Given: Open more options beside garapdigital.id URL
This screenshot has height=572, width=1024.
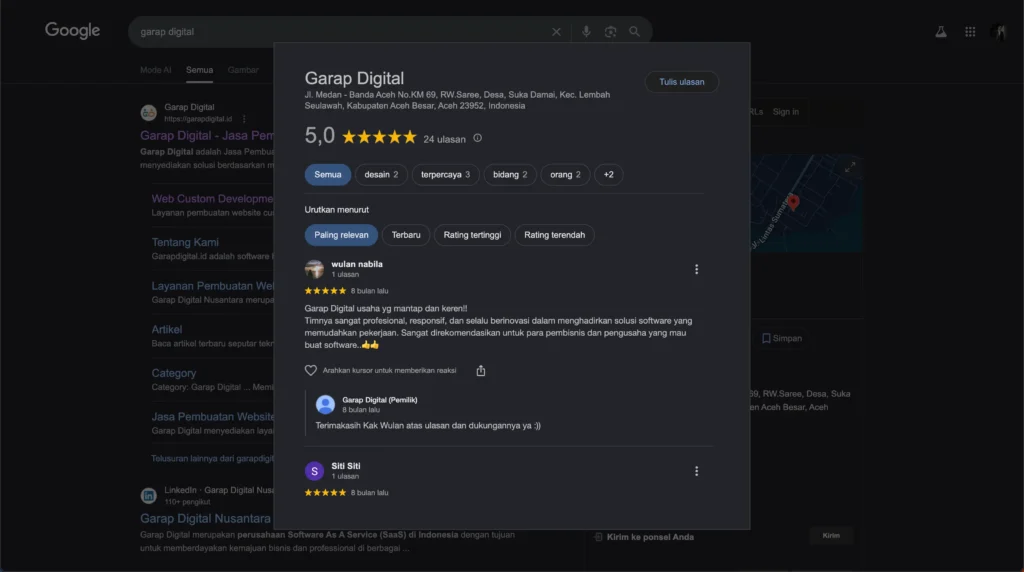Looking at the screenshot, I should coord(244,119).
